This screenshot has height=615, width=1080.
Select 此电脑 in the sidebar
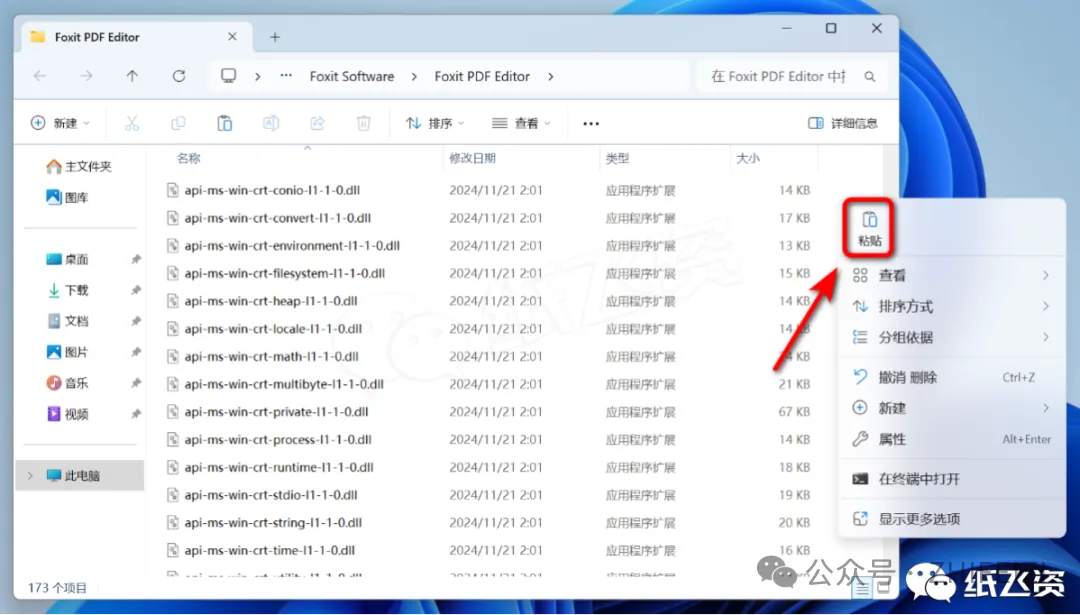coord(80,475)
